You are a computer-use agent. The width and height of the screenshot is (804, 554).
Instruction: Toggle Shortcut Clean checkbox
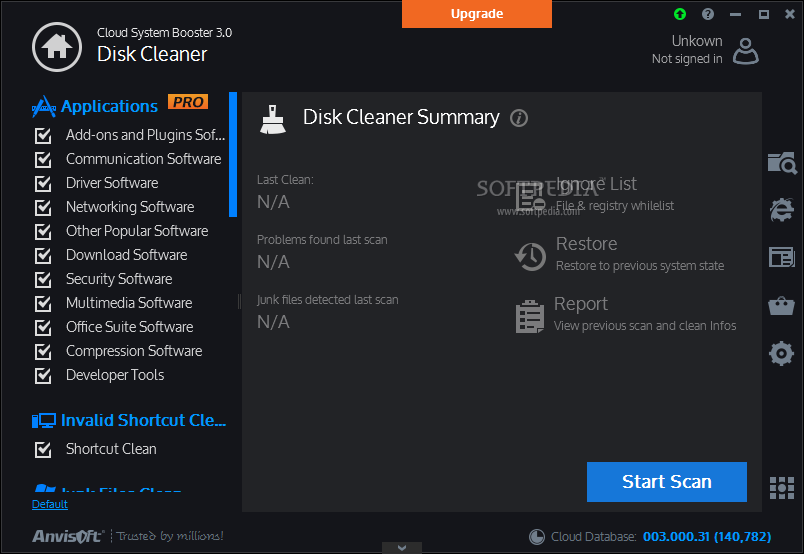click(x=43, y=449)
